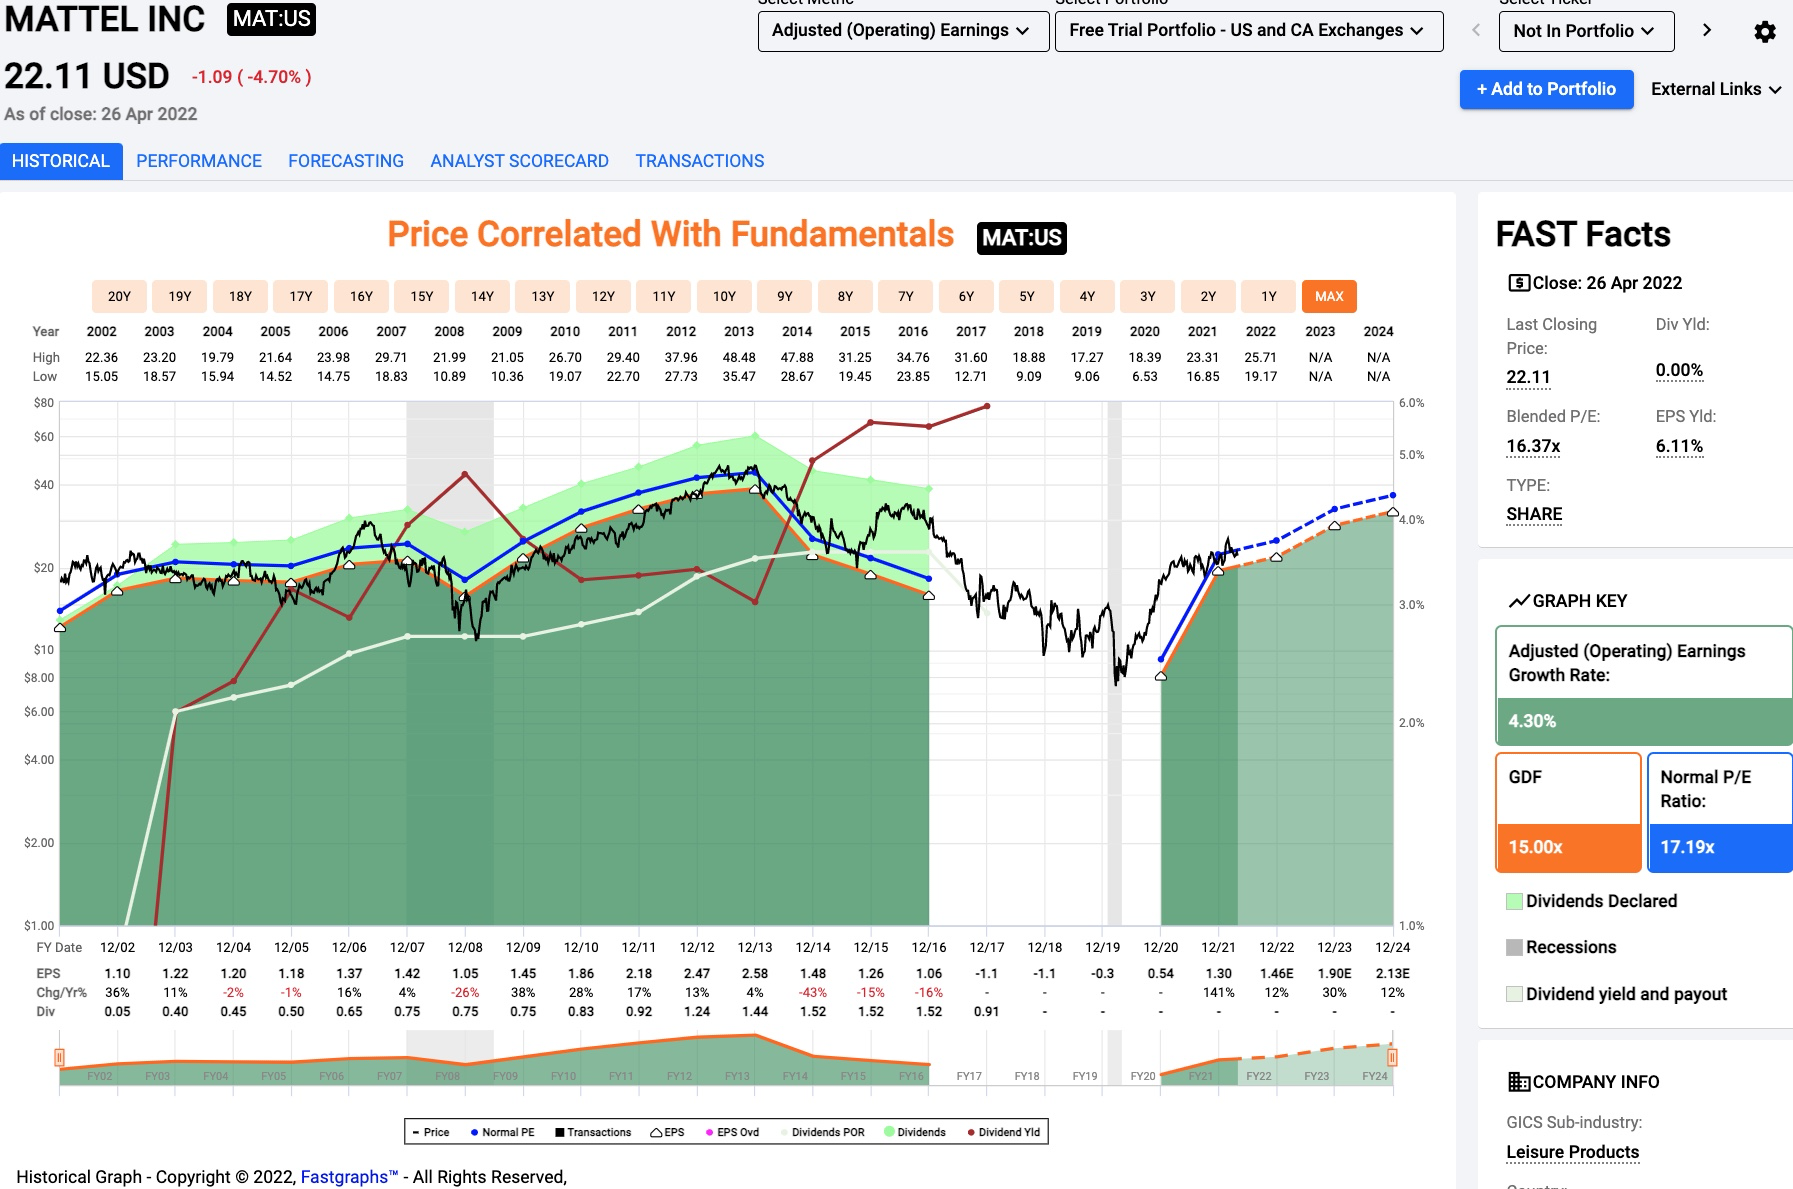Viewport: 1793px width, 1189px height.
Task: Open the settings gear icon
Action: click(1765, 31)
